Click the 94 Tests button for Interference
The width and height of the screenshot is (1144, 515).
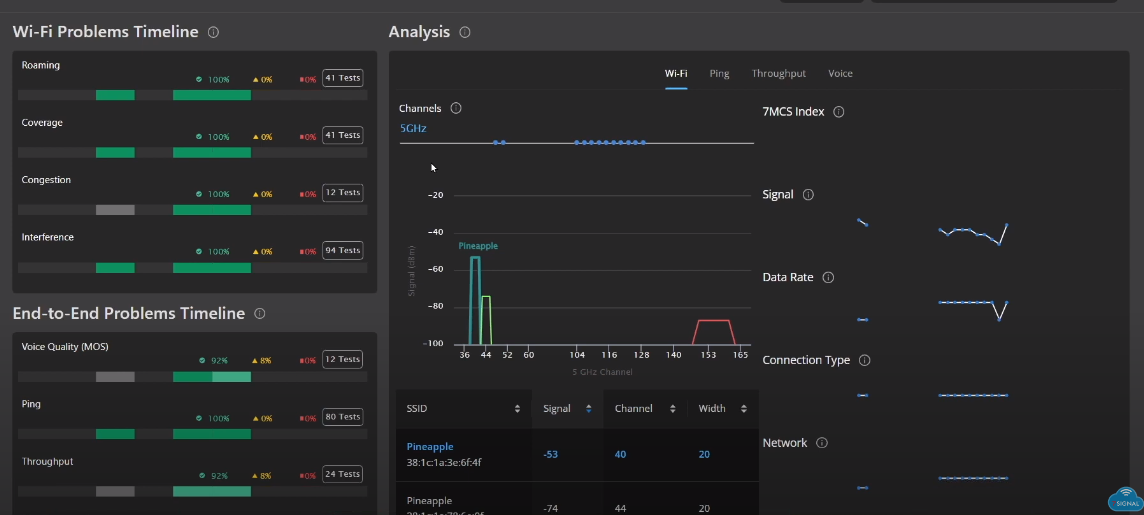[342, 251]
